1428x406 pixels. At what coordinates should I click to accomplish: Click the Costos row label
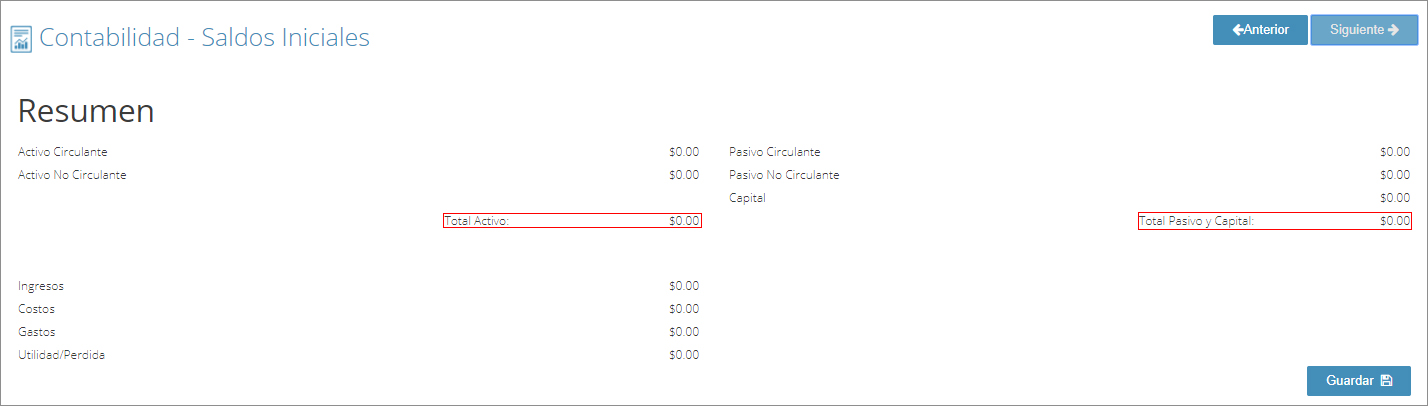(37, 309)
